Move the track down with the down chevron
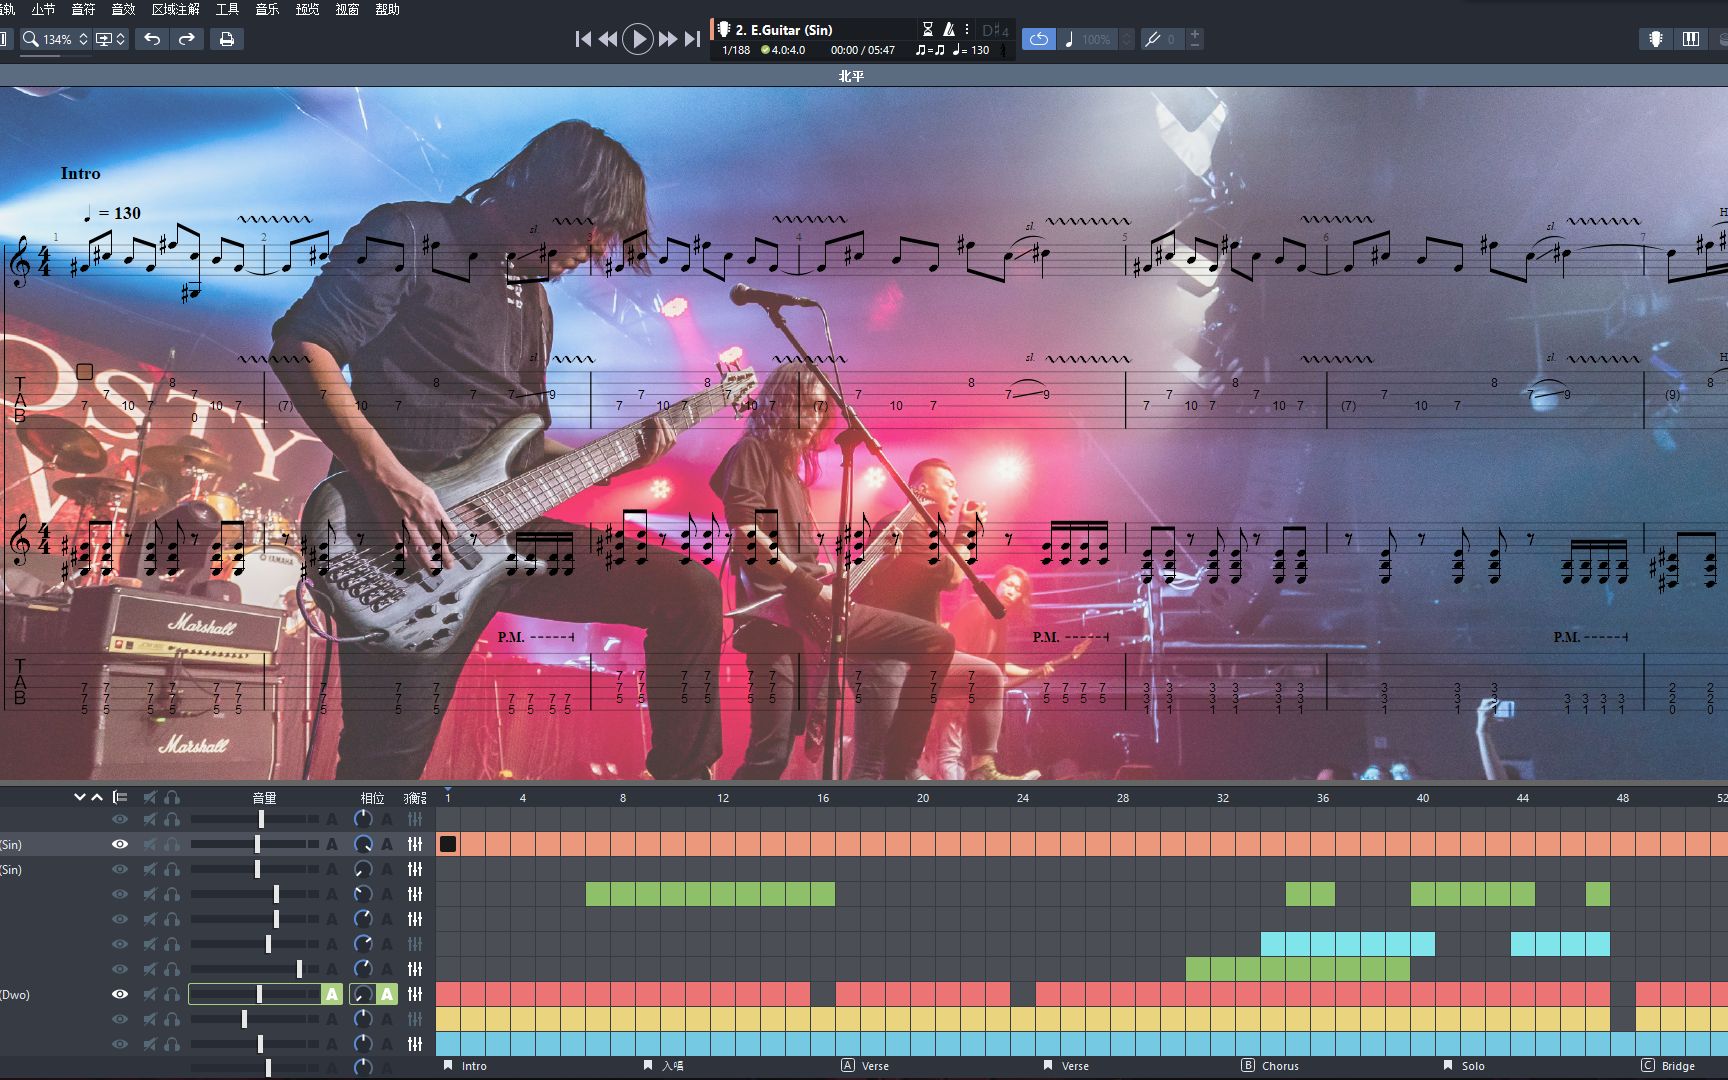Screen dimensions: 1728x1080 click(x=79, y=797)
